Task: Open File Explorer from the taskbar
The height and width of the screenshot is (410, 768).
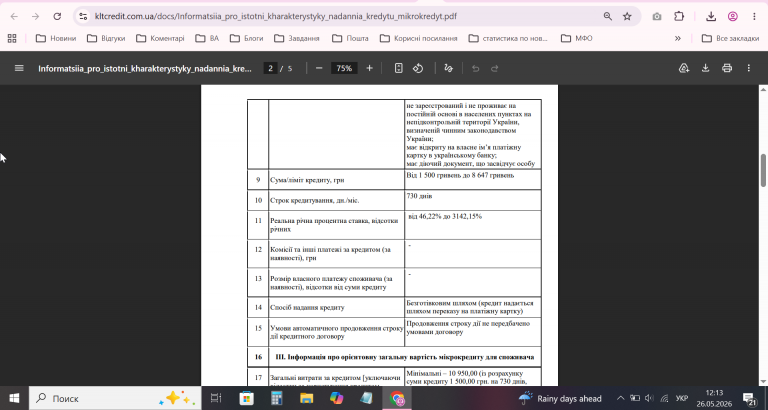Action: coord(307,398)
